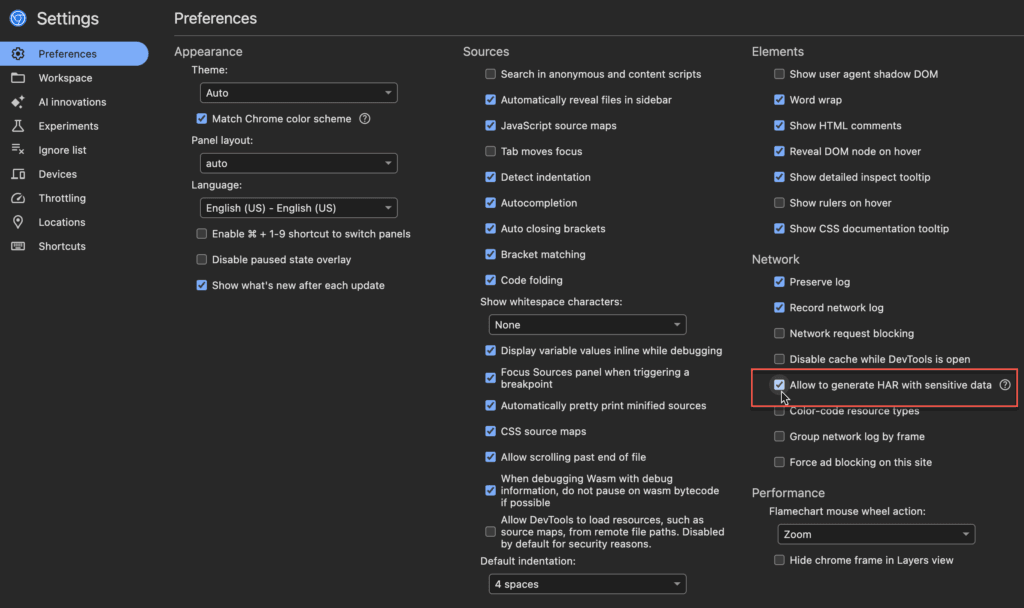The image size is (1024, 608).
Task: Click the Locations pin icon
Action: (17, 222)
